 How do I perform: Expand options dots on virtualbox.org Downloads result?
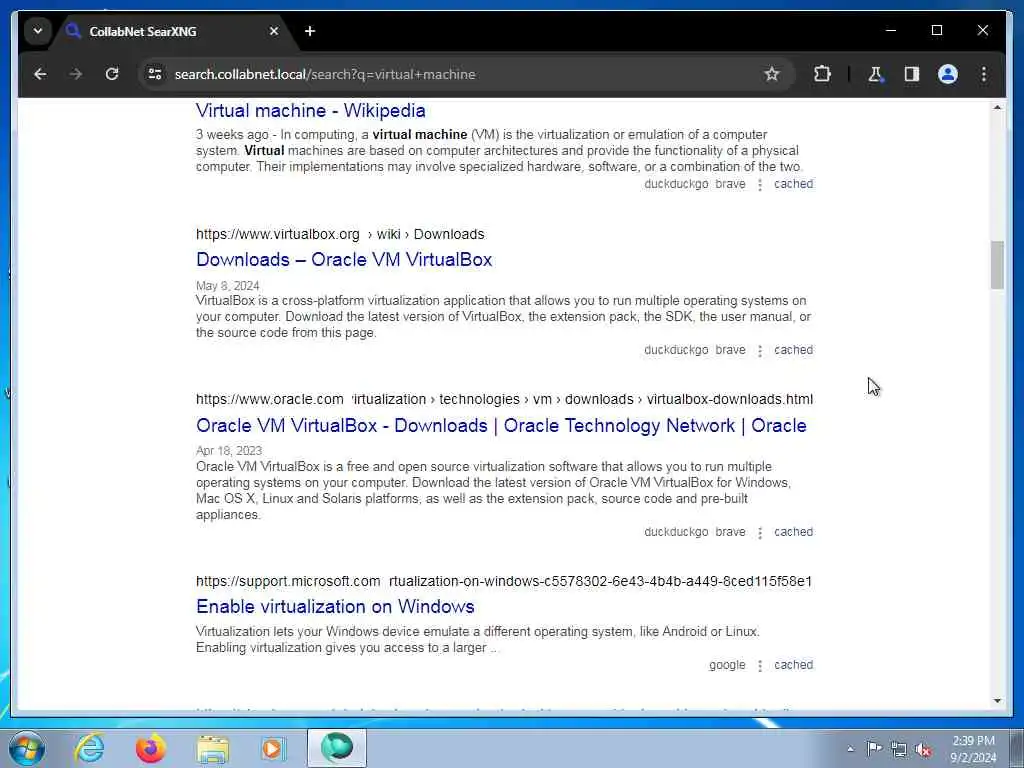(760, 351)
